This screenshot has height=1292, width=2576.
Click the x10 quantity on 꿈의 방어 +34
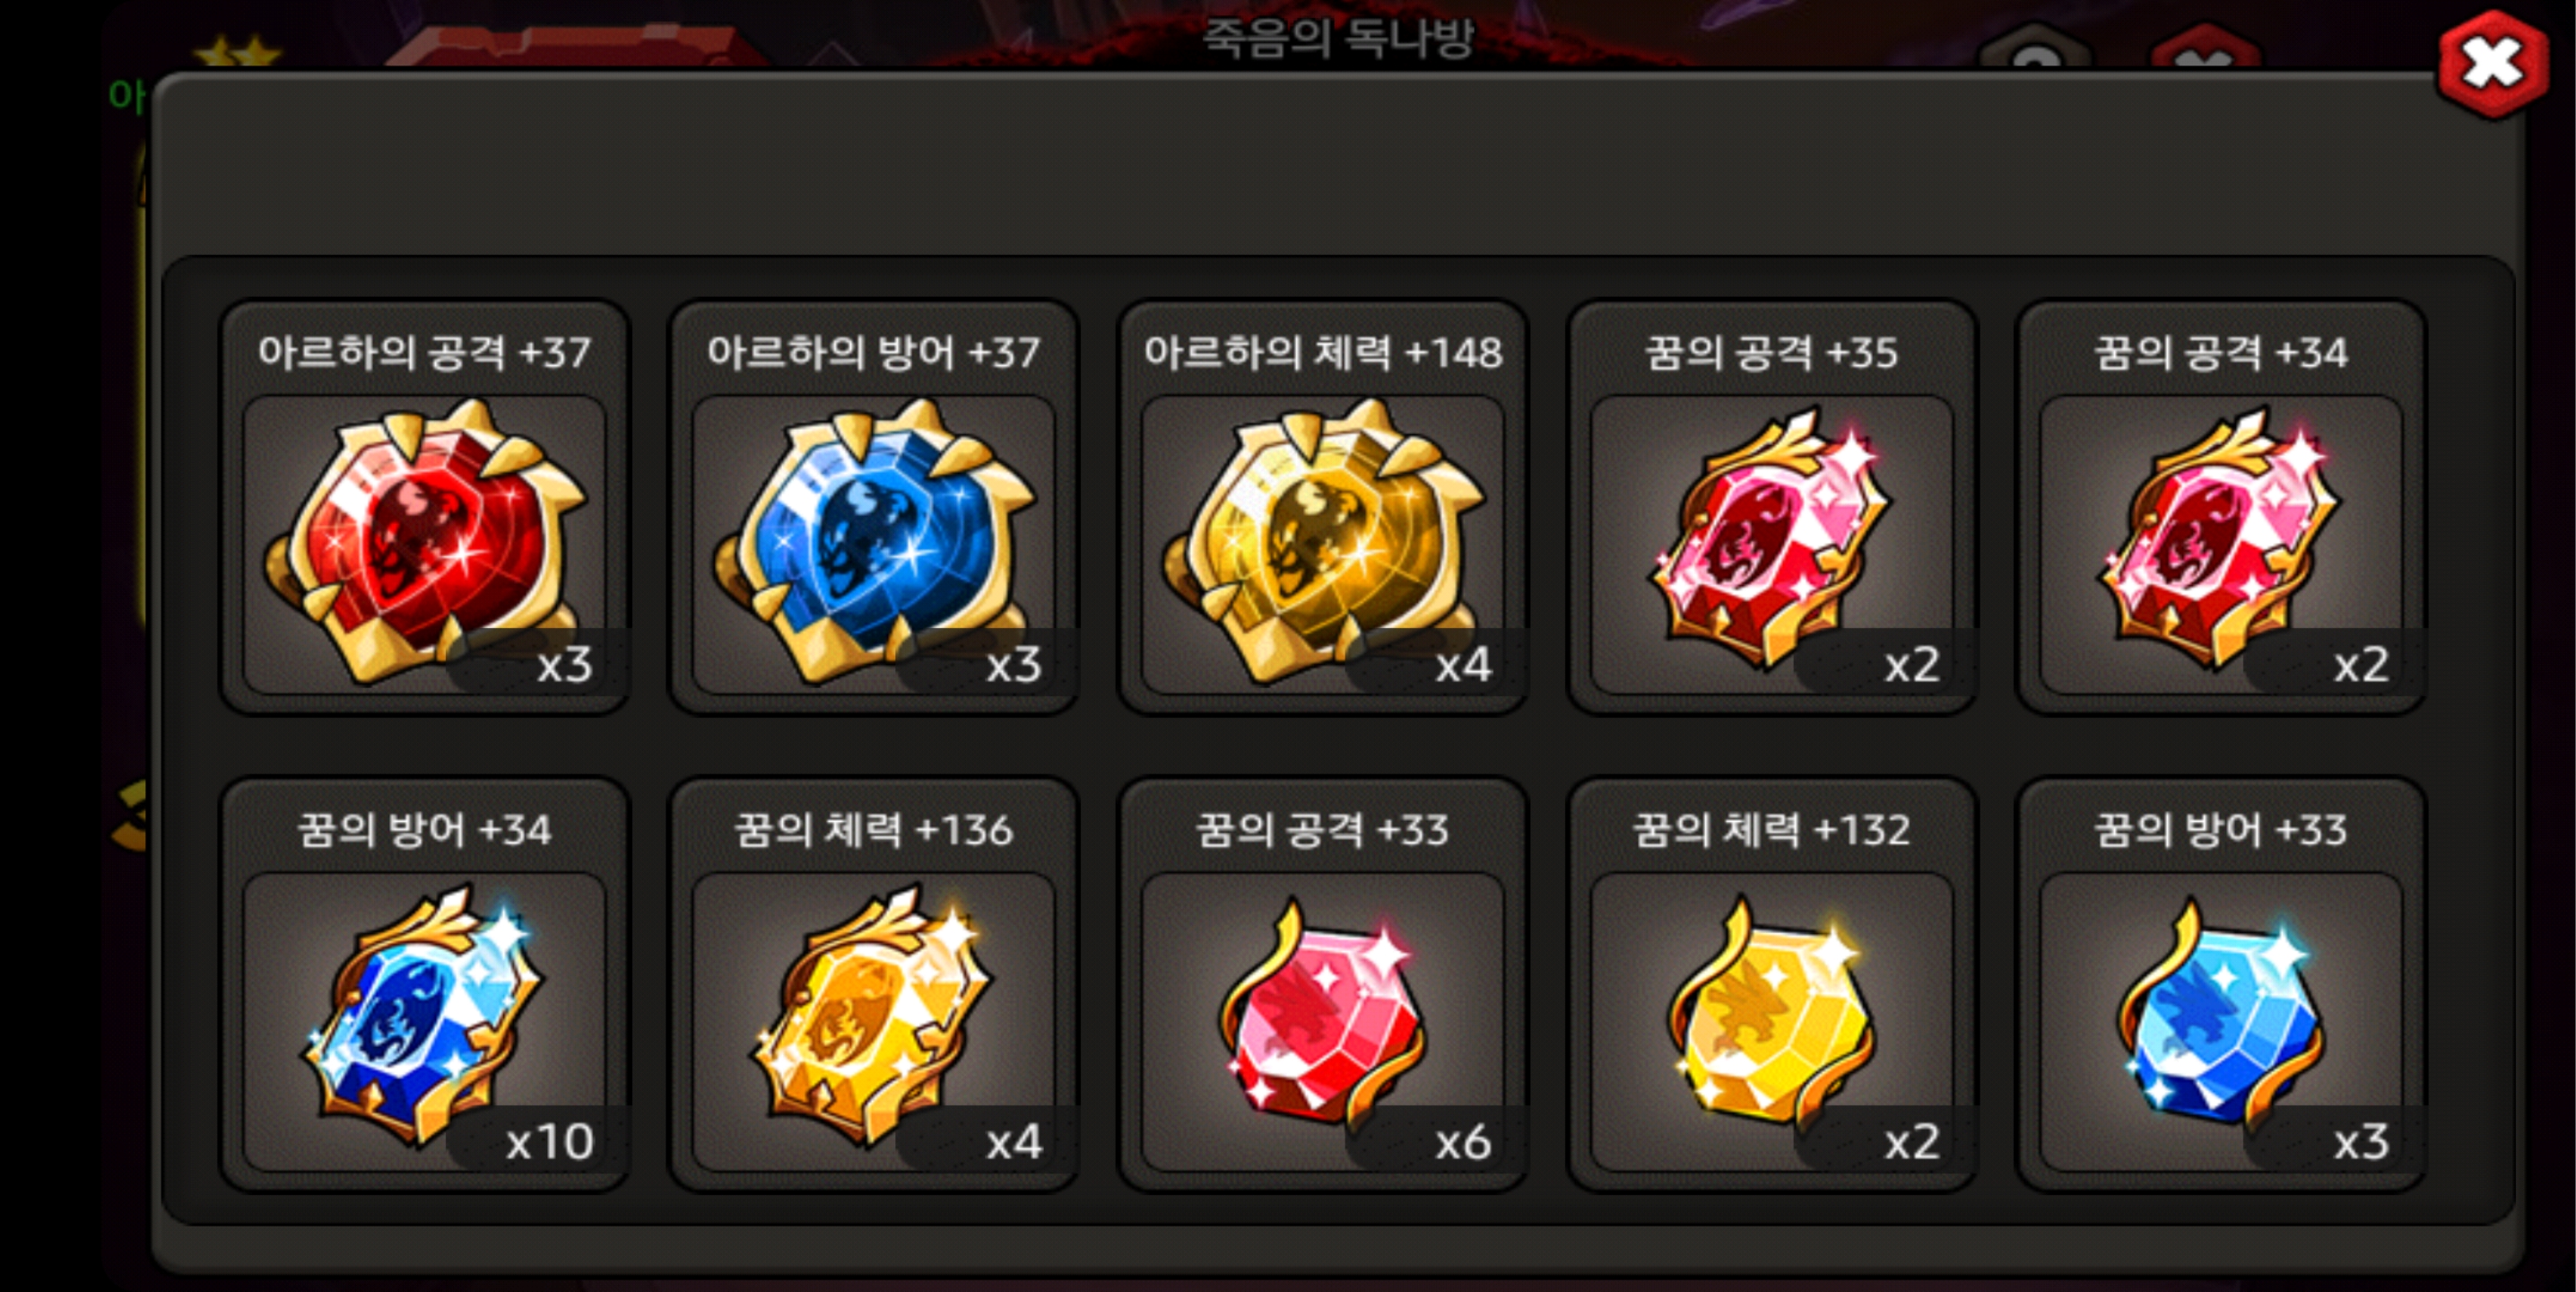point(549,1142)
